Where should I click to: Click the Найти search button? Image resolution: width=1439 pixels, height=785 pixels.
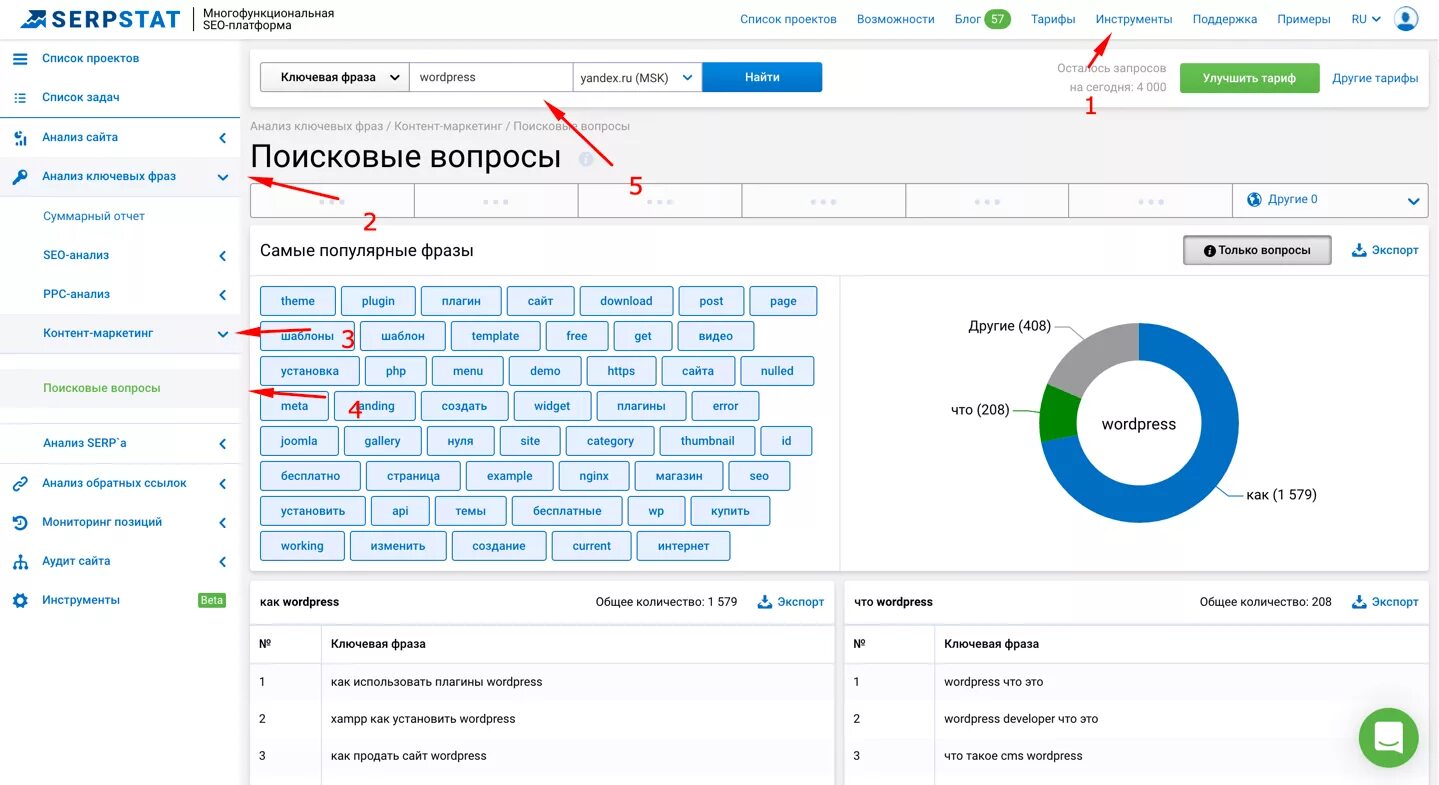(x=761, y=76)
